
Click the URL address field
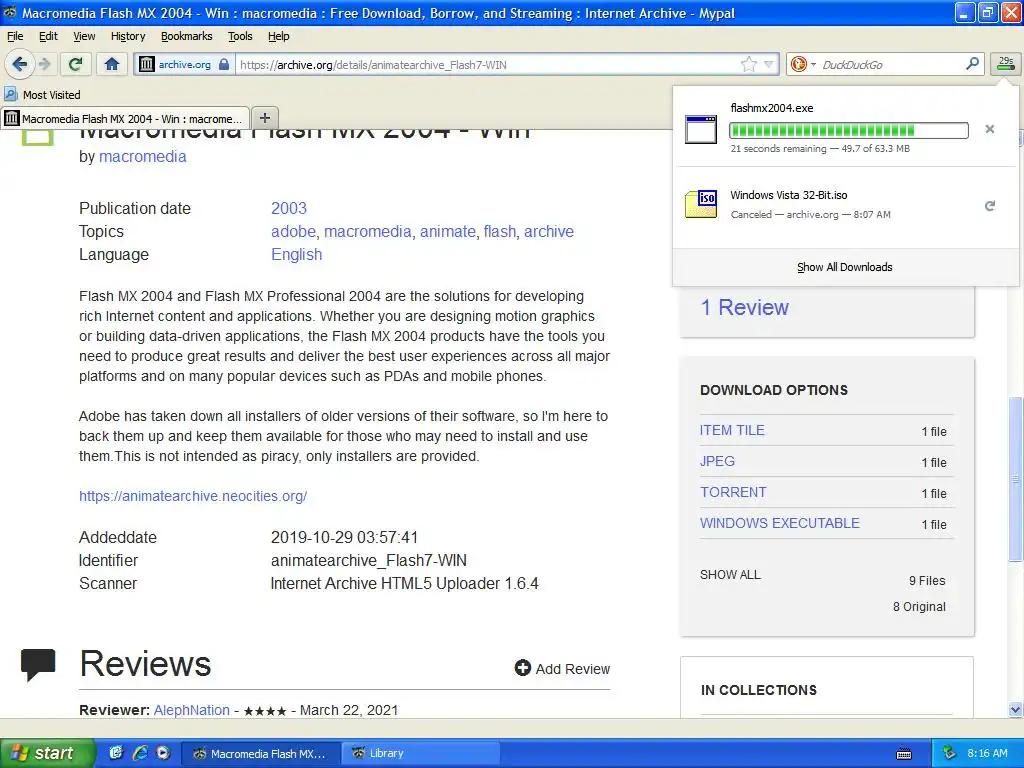coord(487,64)
